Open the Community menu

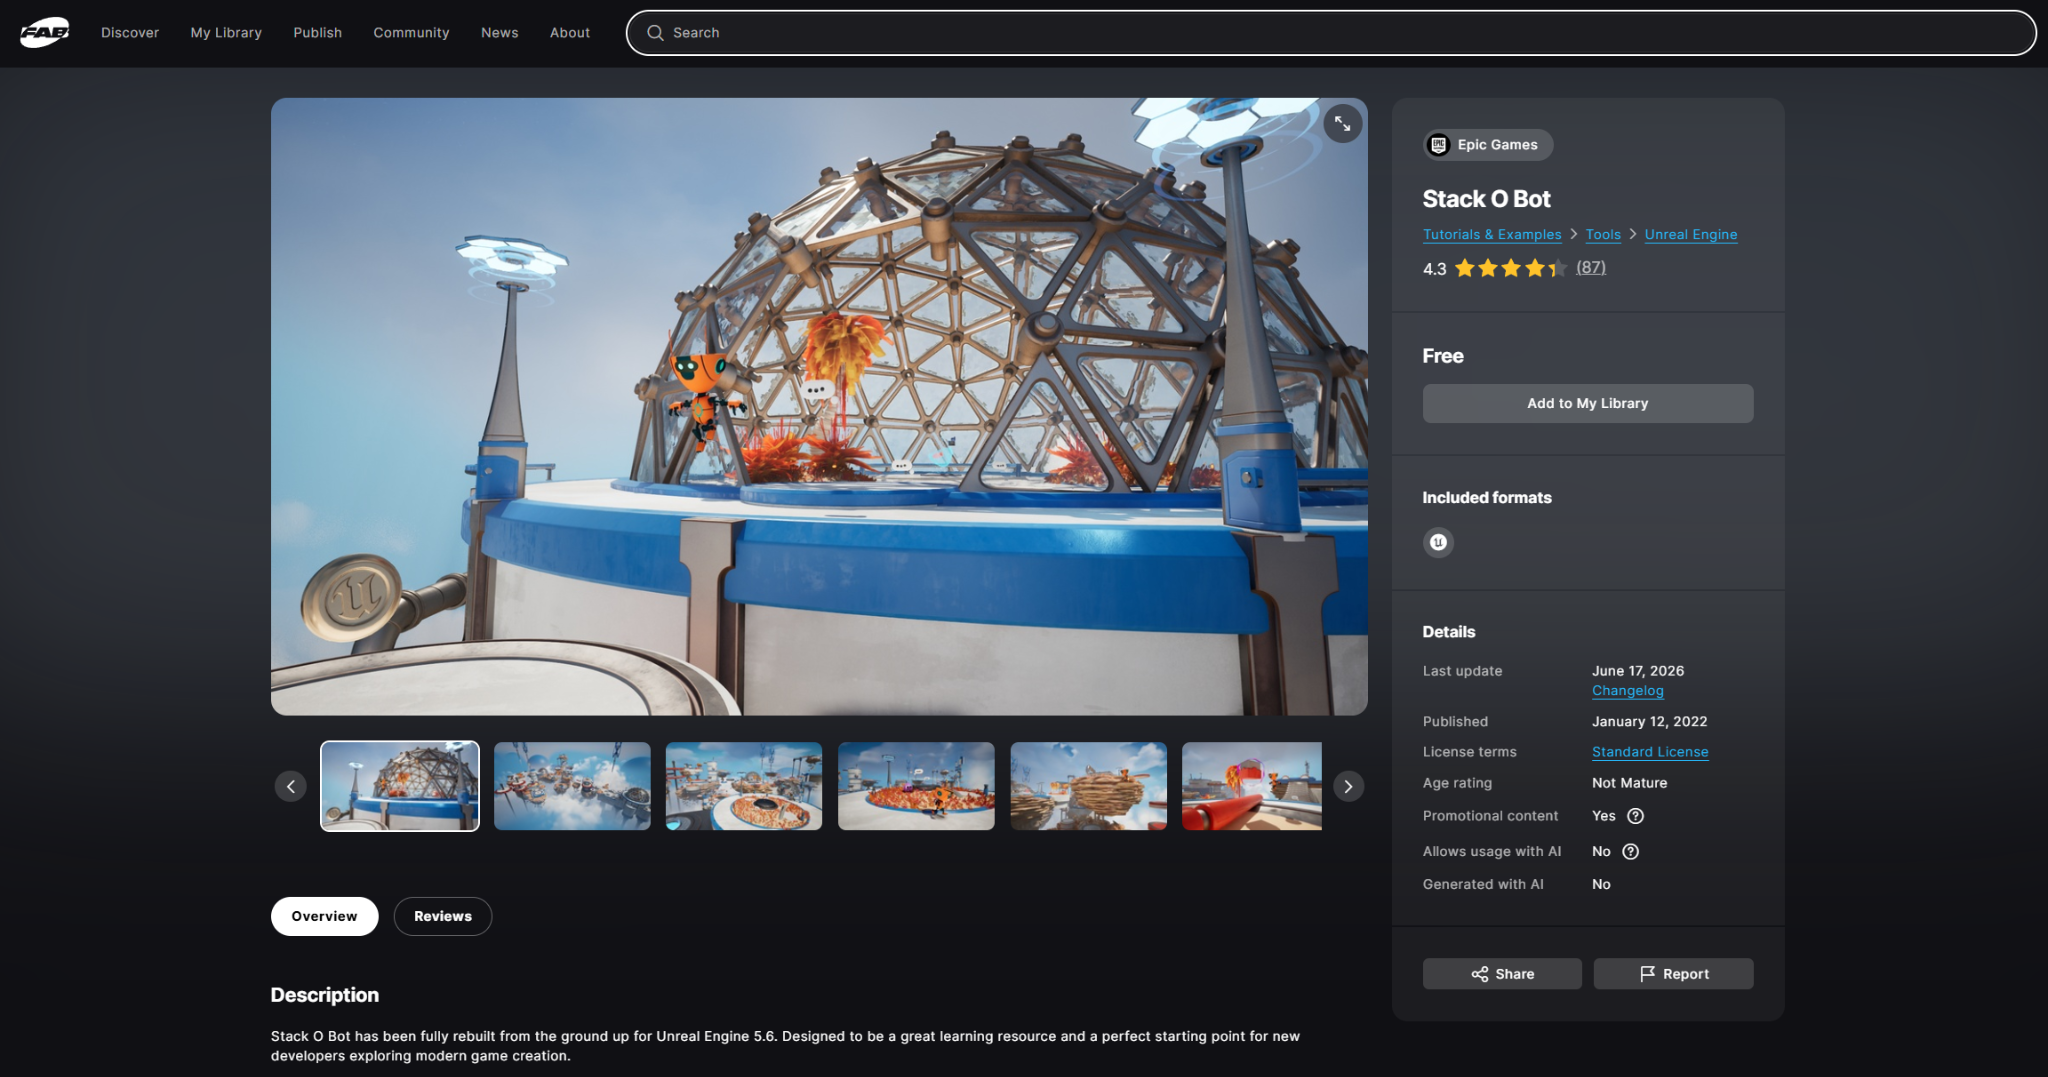[411, 33]
